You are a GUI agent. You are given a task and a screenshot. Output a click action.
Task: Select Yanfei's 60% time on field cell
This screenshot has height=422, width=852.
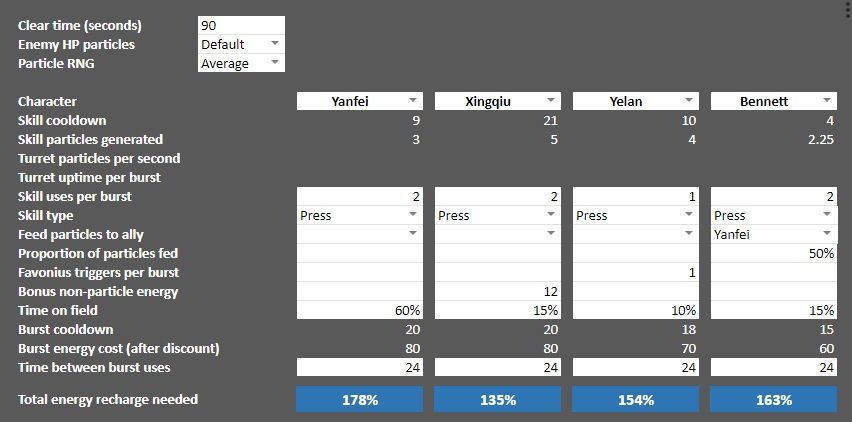[x=360, y=310]
